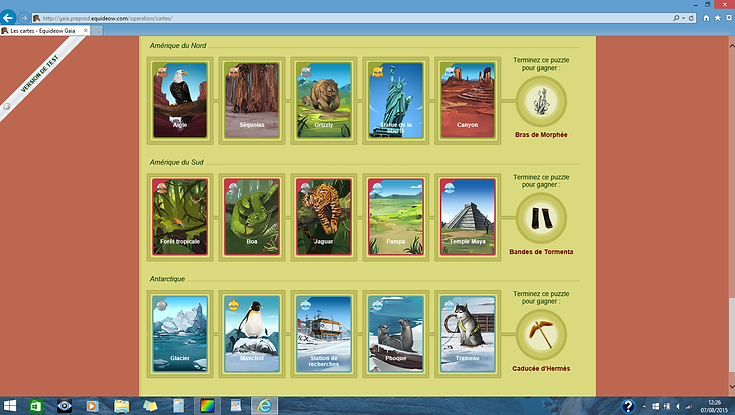
Task: Click the browser back arrow button
Action: 8,18
